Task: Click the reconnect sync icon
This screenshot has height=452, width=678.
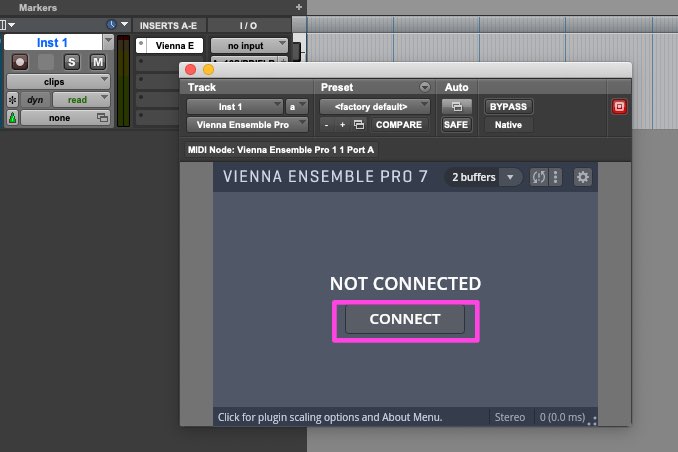Action: click(x=538, y=177)
